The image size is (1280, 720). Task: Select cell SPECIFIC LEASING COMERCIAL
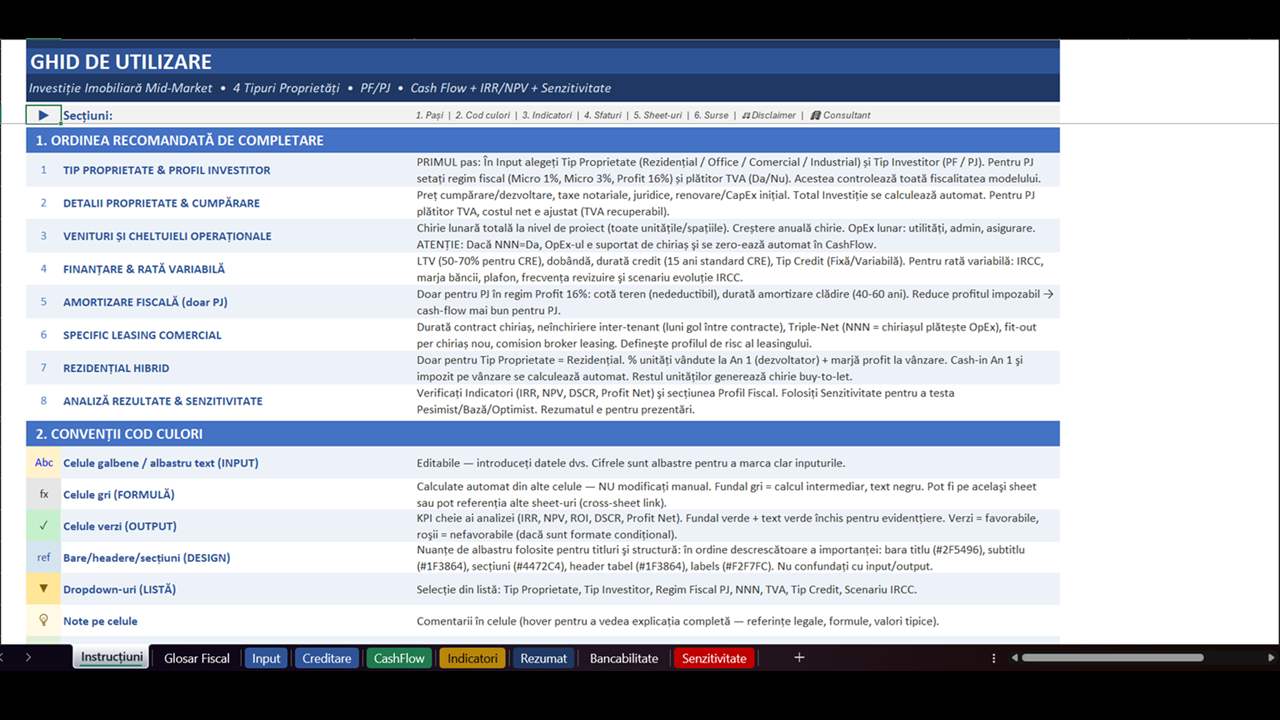point(238,335)
